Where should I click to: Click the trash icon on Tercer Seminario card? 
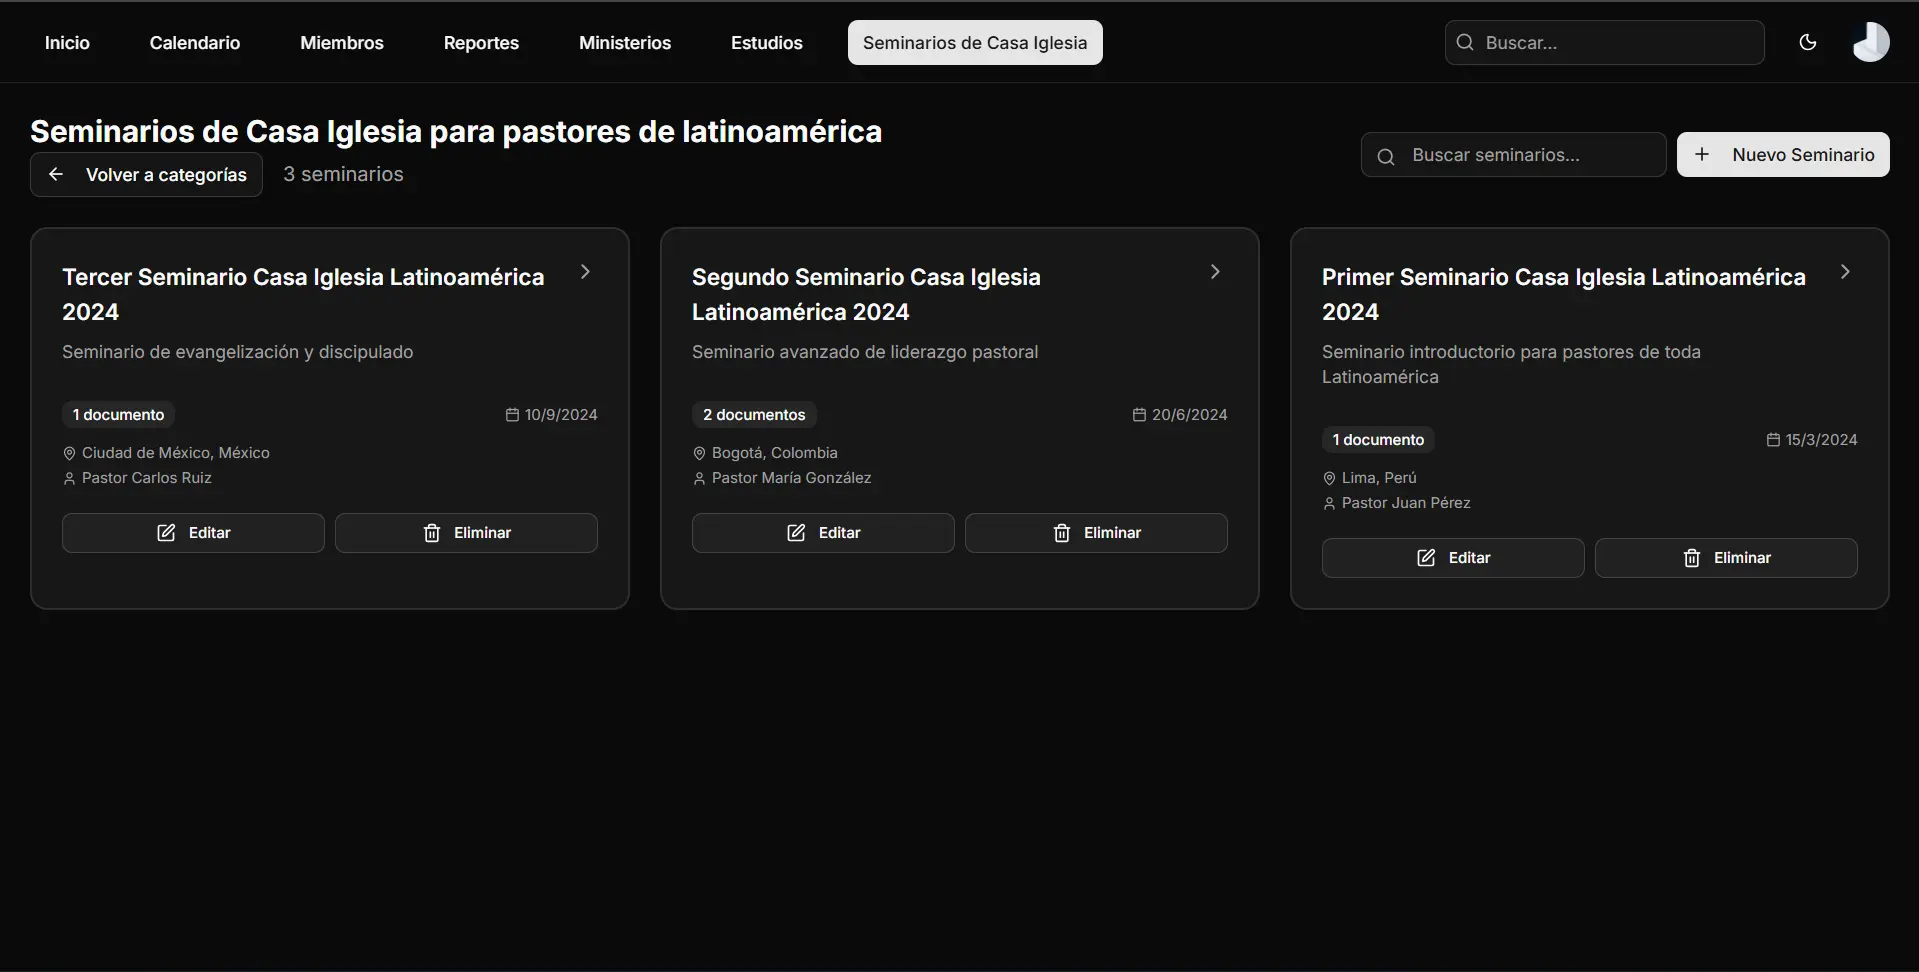pyautogui.click(x=432, y=533)
